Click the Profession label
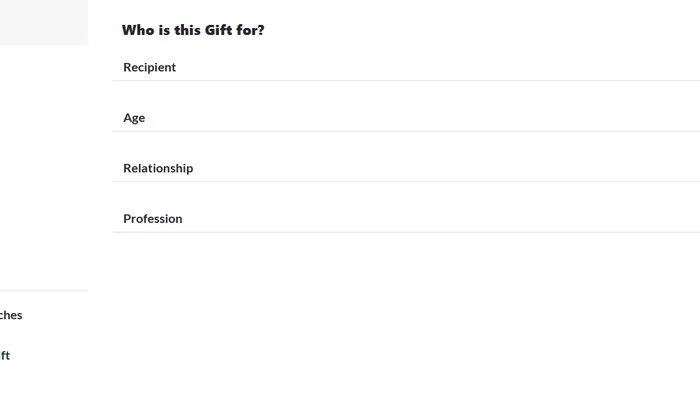 pos(152,219)
